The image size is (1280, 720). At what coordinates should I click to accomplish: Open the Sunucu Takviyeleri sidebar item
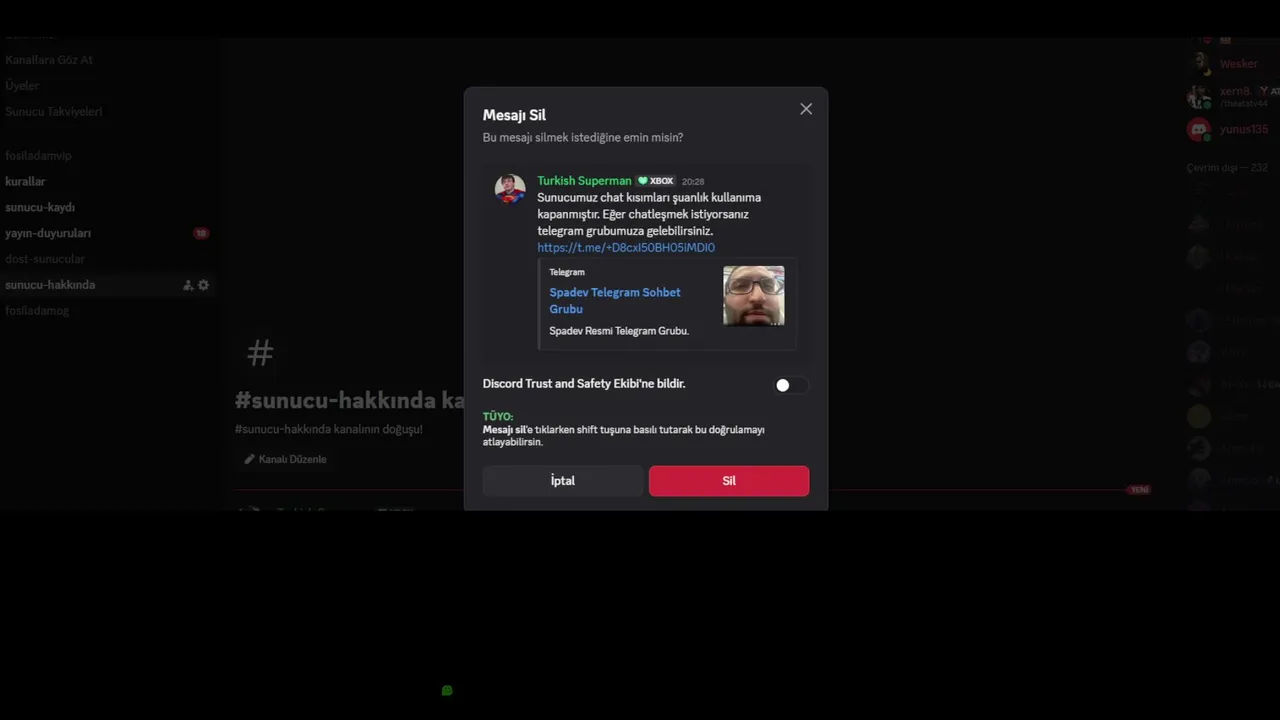coord(54,112)
